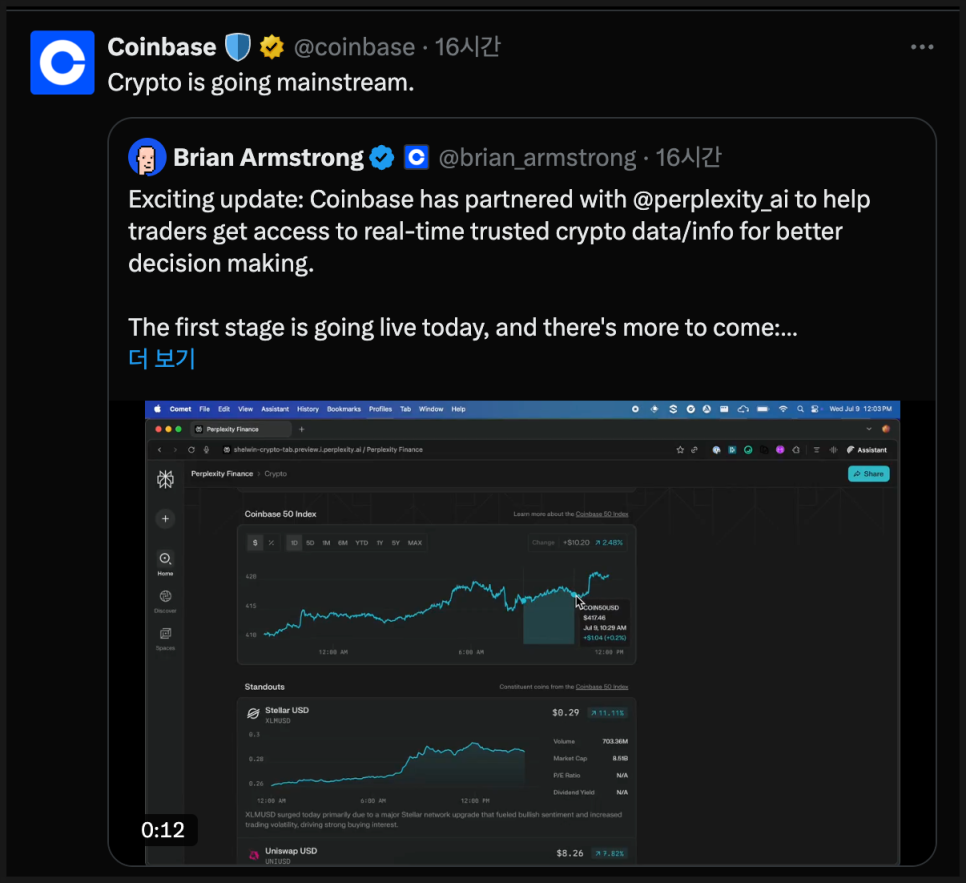Click the Home search sidebar icon
Image resolution: width=966 pixels, height=883 pixels.
click(x=165, y=563)
